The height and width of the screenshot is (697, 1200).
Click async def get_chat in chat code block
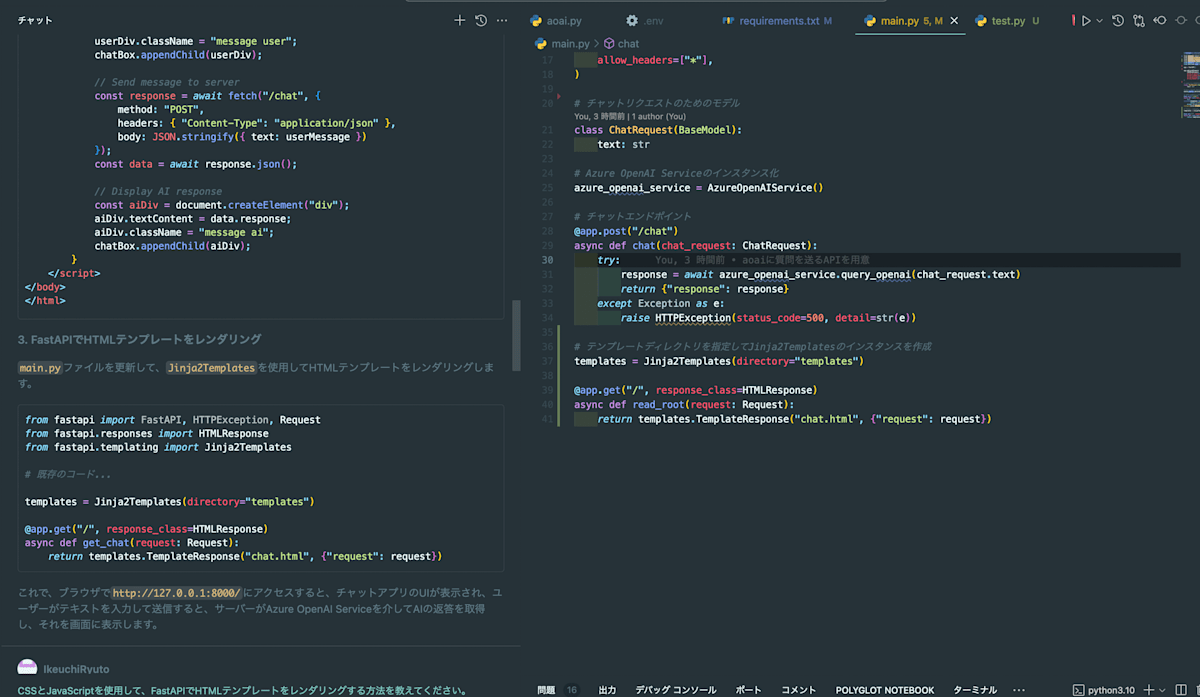[x=132, y=542]
